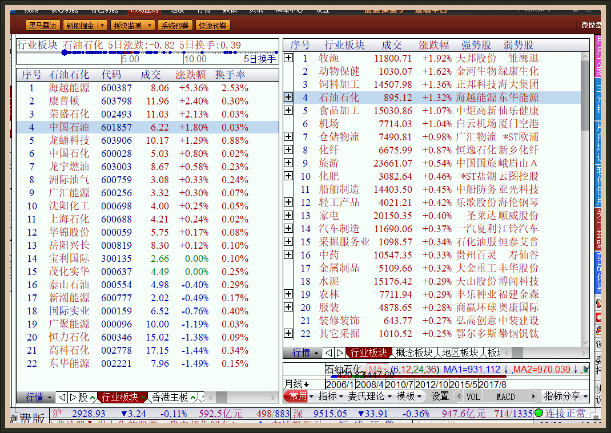Select stock row 东华能源 002221
Viewport: 611px width, 433px height.
coord(148,364)
